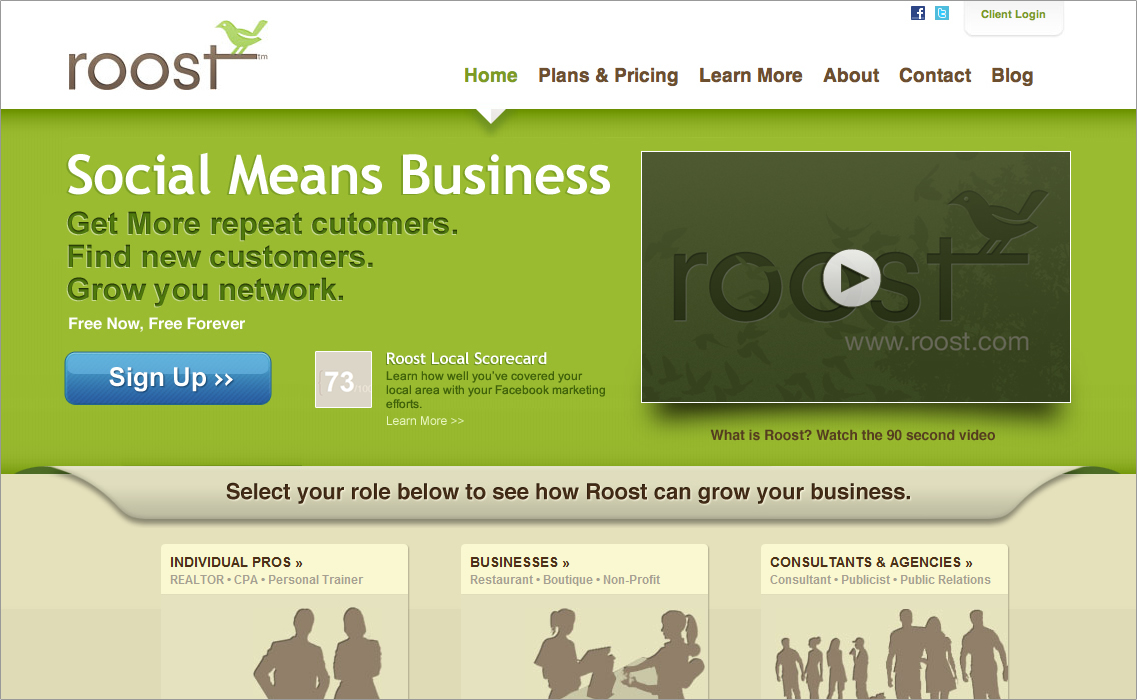Click the Roost bird logo

click(x=168, y=56)
